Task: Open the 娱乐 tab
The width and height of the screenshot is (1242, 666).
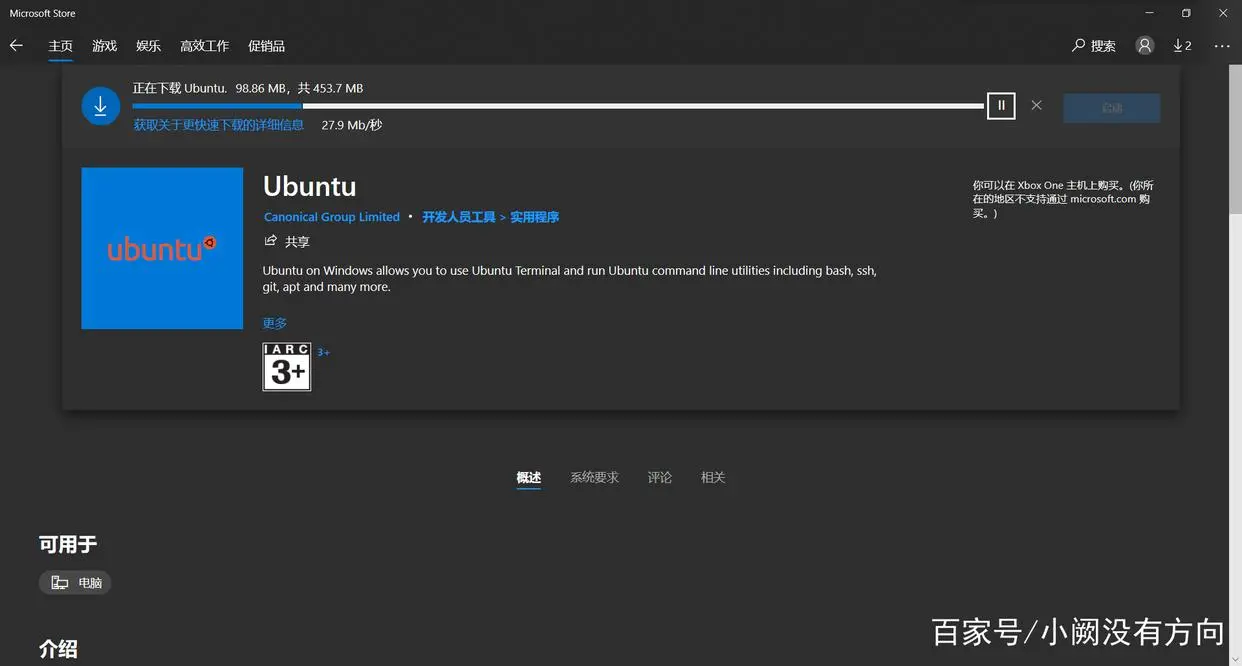Action: [x=148, y=46]
